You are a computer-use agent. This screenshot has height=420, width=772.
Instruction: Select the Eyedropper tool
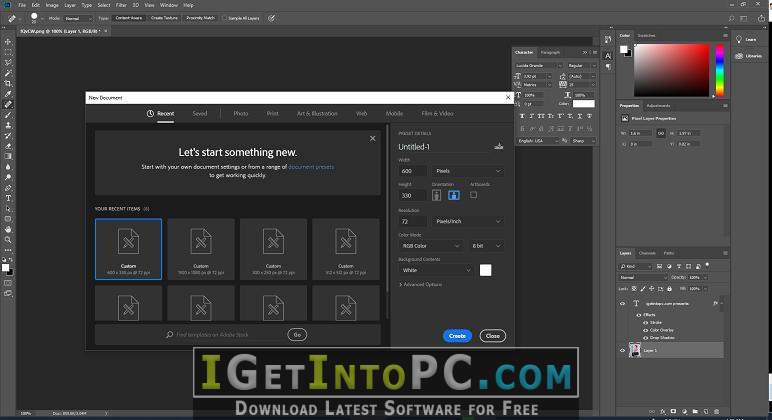pos(8,94)
